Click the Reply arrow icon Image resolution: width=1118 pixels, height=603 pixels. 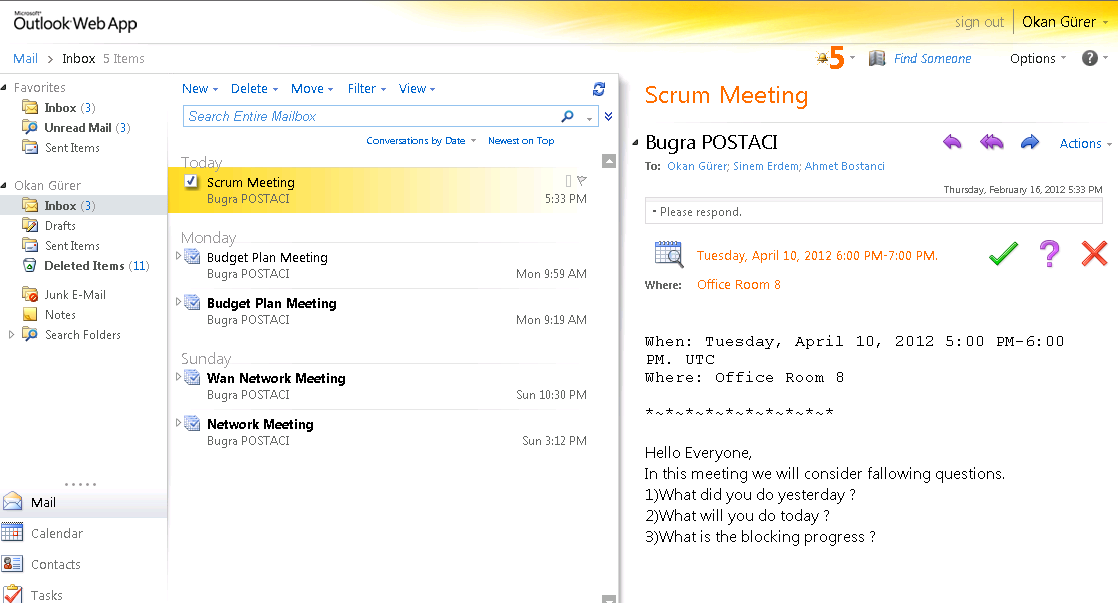(952, 143)
